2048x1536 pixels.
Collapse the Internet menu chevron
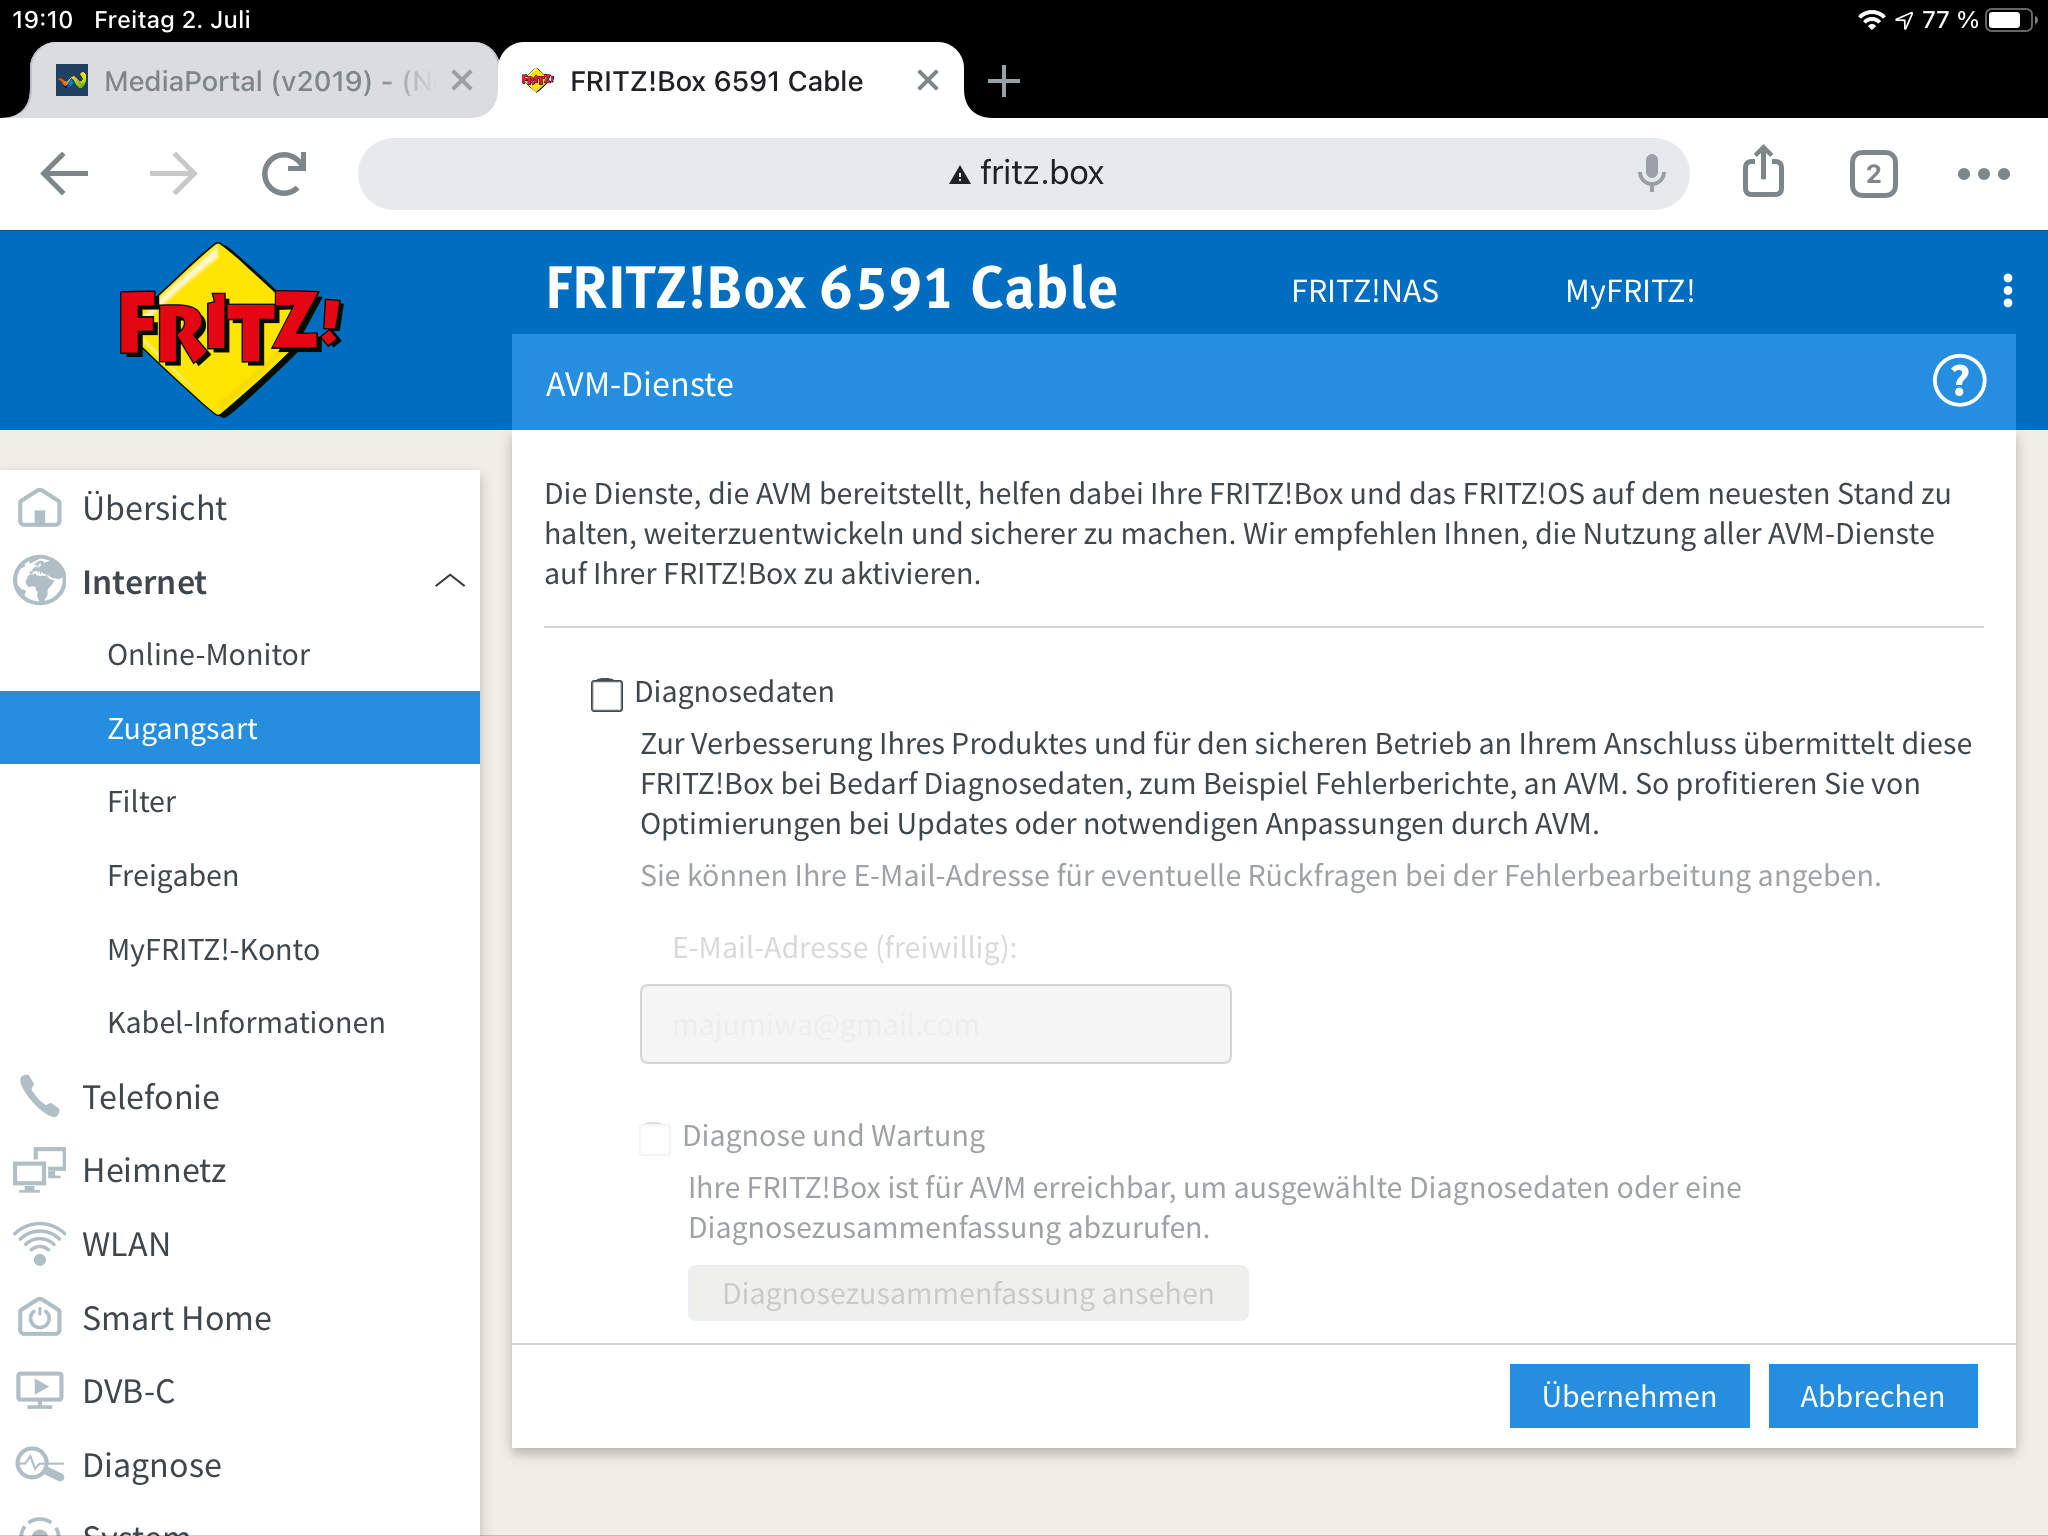[450, 581]
